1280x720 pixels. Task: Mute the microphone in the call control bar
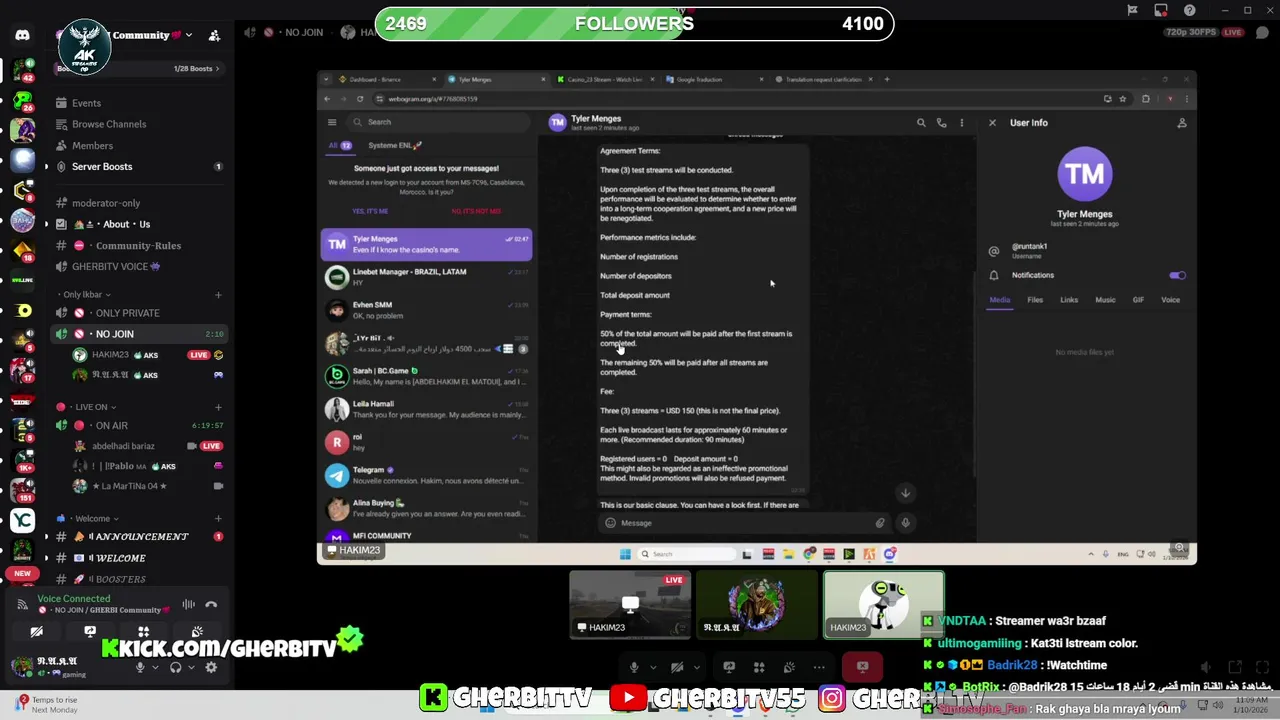click(x=634, y=667)
